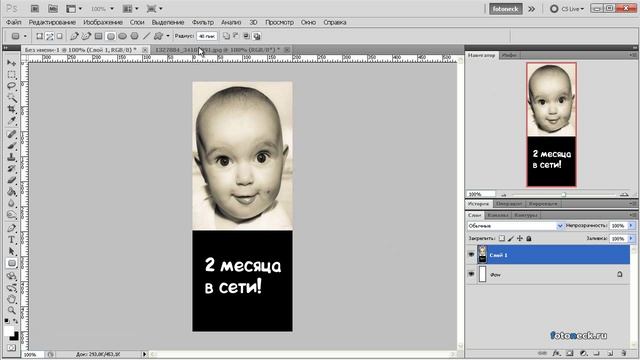The width and height of the screenshot is (640, 360).
Task: Select the Type tool
Action: point(11,240)
